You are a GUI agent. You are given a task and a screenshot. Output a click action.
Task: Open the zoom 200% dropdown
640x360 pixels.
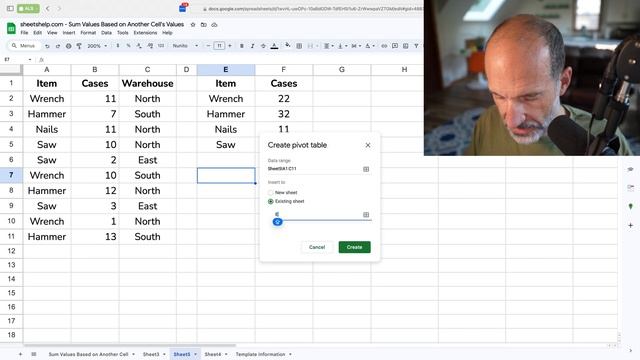[x=97, y=46]
